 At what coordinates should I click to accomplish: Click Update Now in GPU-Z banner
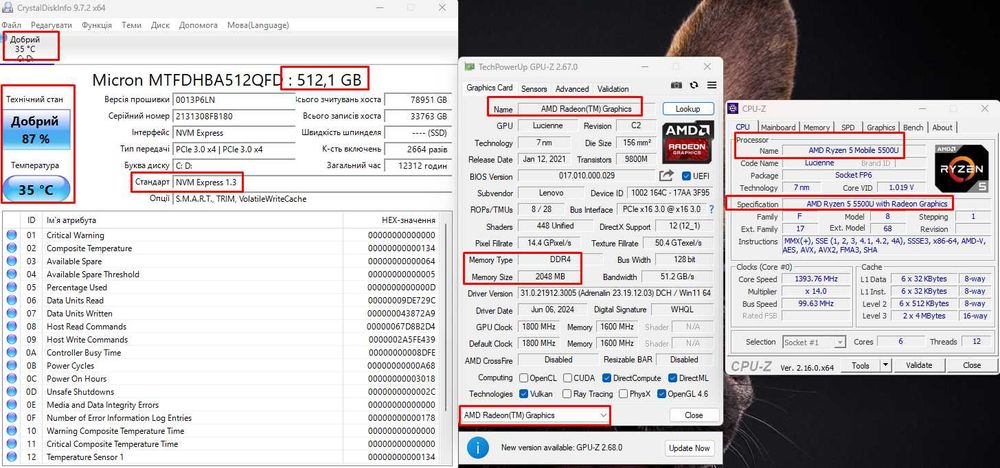[x=689, y=448]
